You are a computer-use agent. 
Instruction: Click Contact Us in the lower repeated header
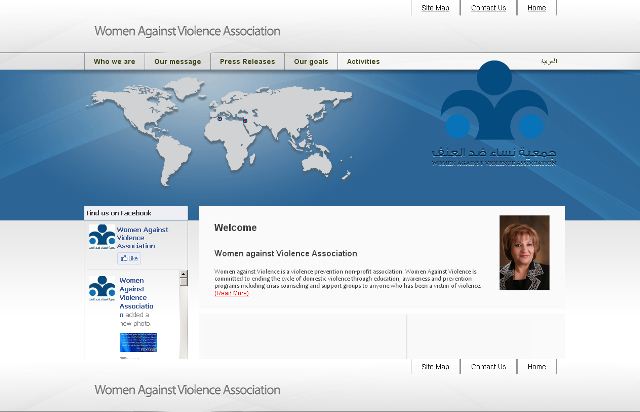click(x=489, y=367)
